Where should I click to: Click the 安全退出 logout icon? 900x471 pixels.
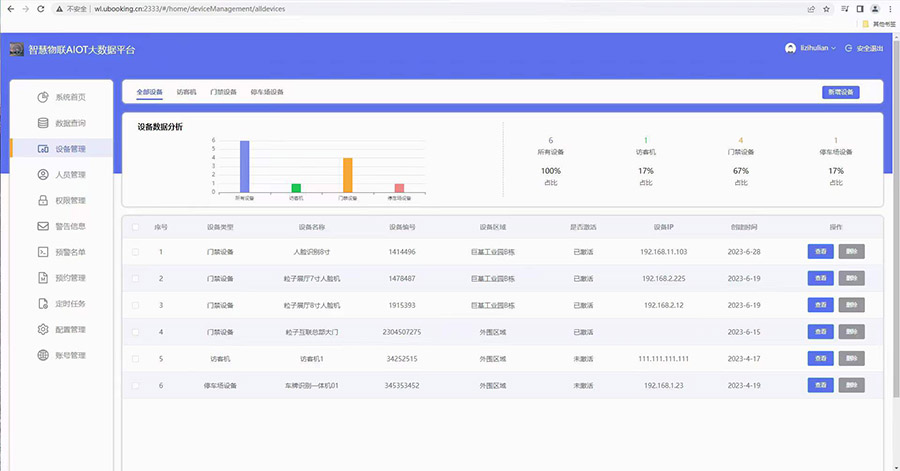point(849,48)
